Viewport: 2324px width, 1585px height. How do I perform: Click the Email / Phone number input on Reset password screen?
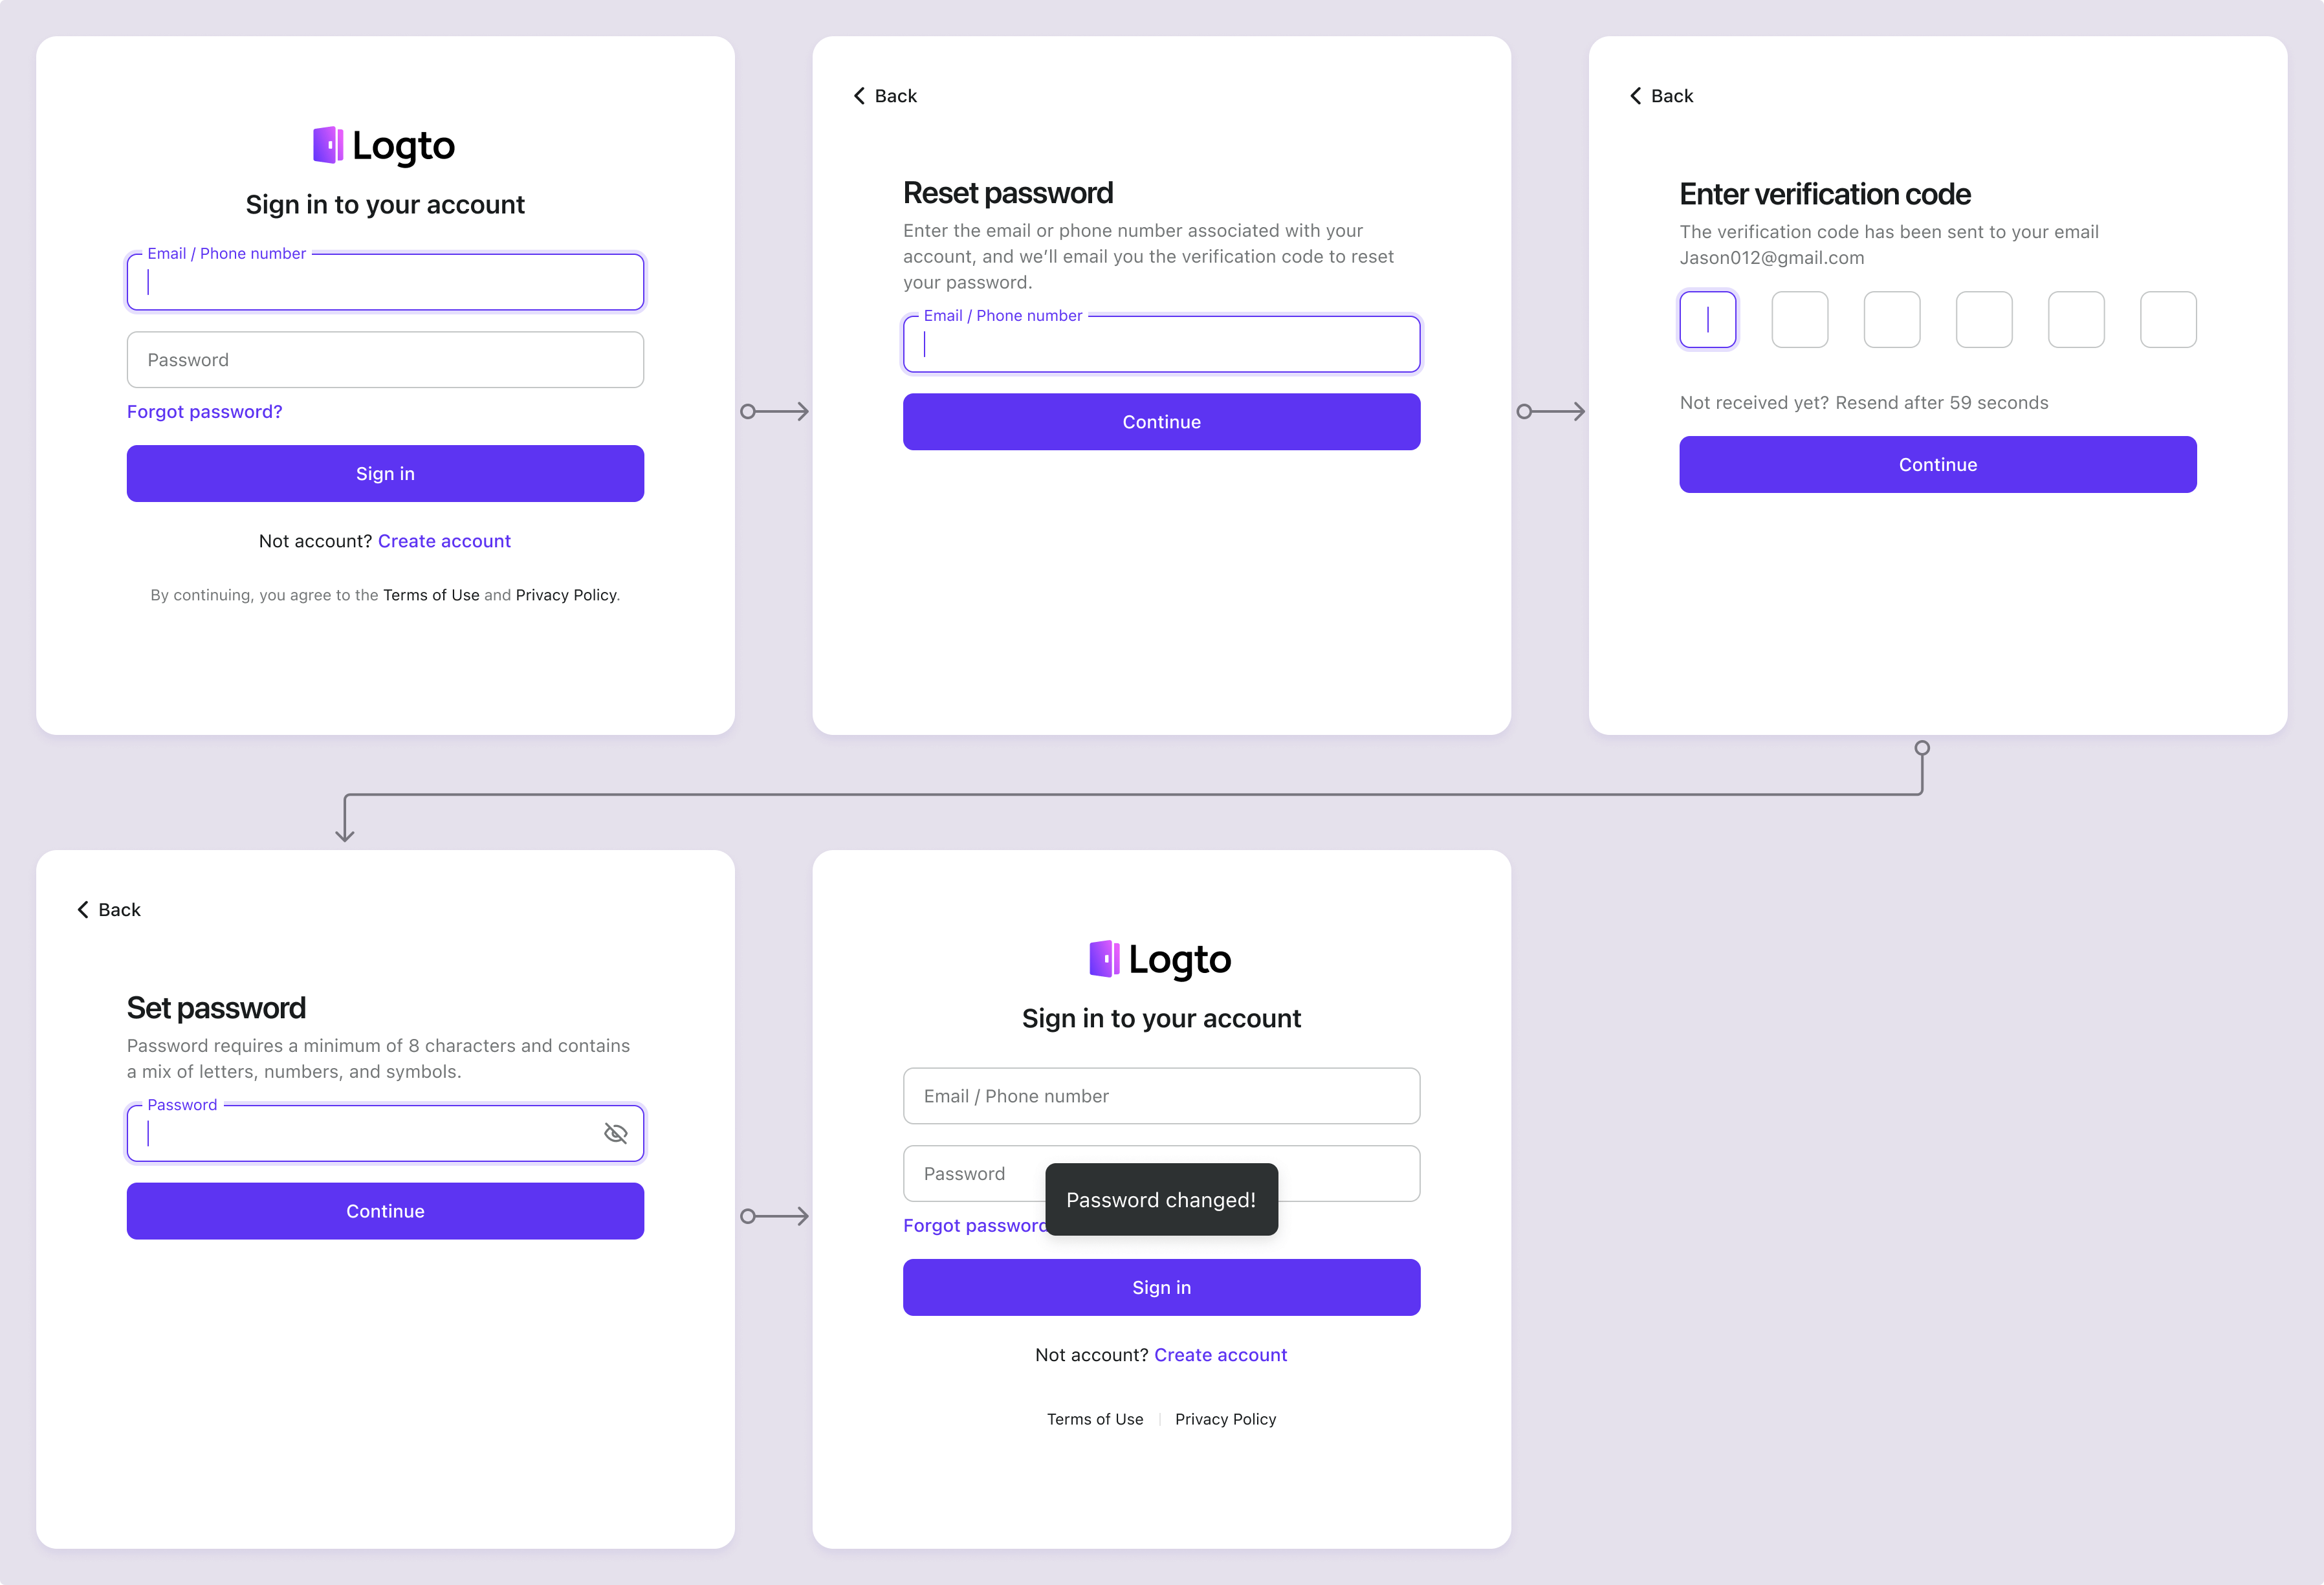pos(1160,342)
